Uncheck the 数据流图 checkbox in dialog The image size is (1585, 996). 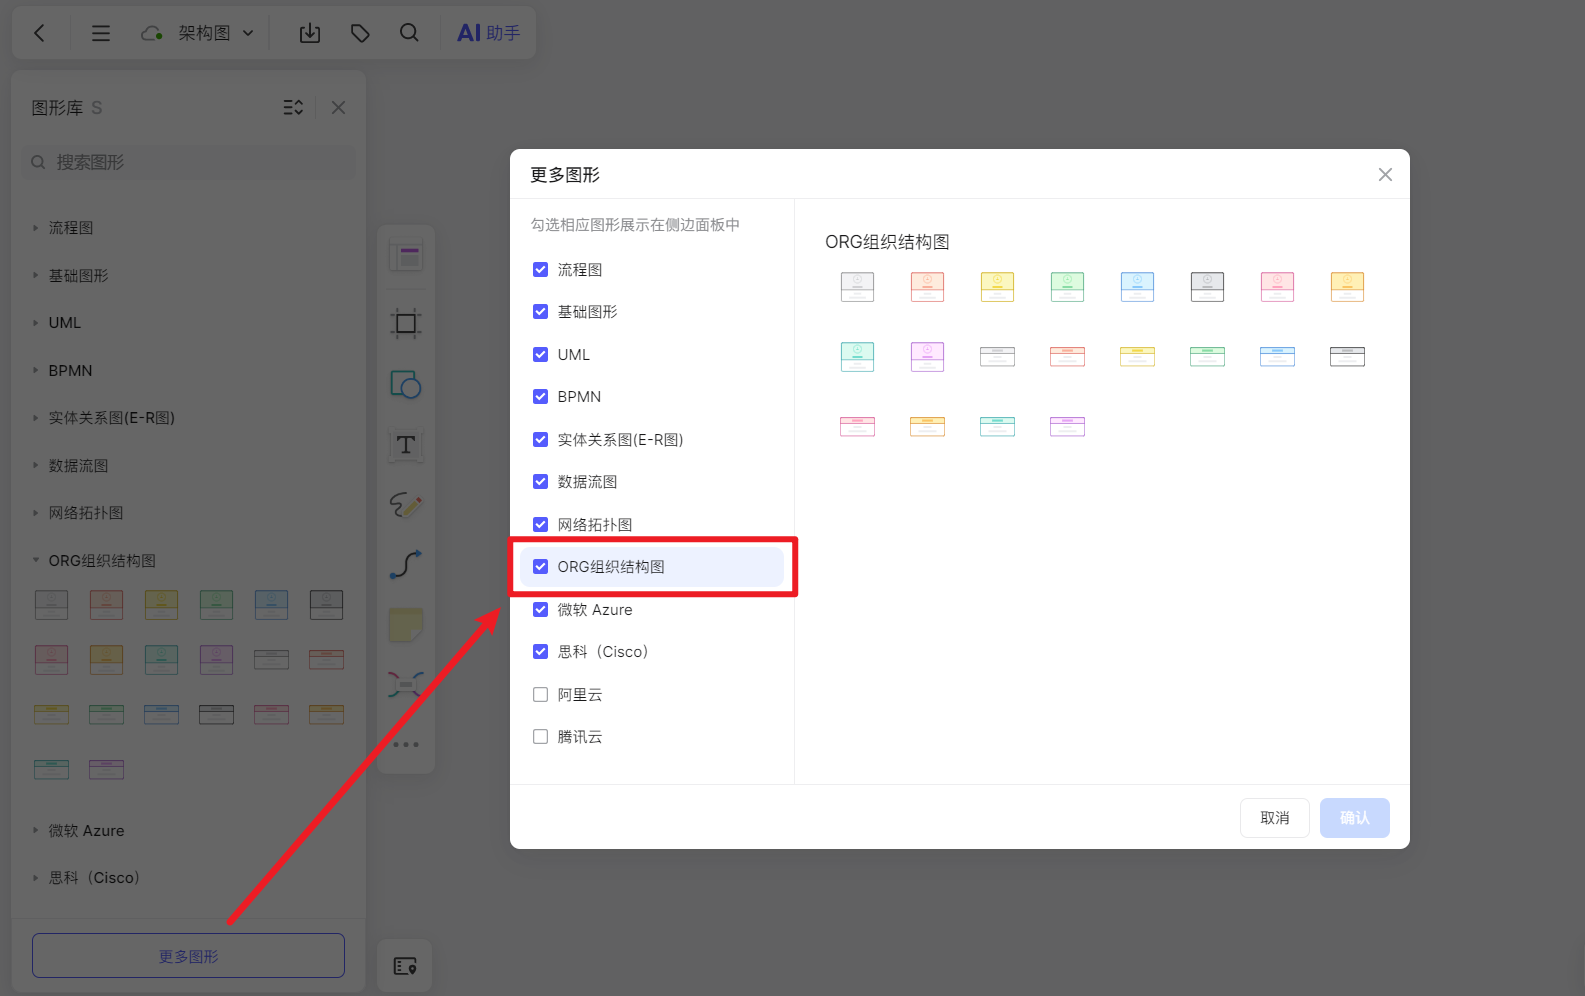pyautogui.click(x=540, y=482)
